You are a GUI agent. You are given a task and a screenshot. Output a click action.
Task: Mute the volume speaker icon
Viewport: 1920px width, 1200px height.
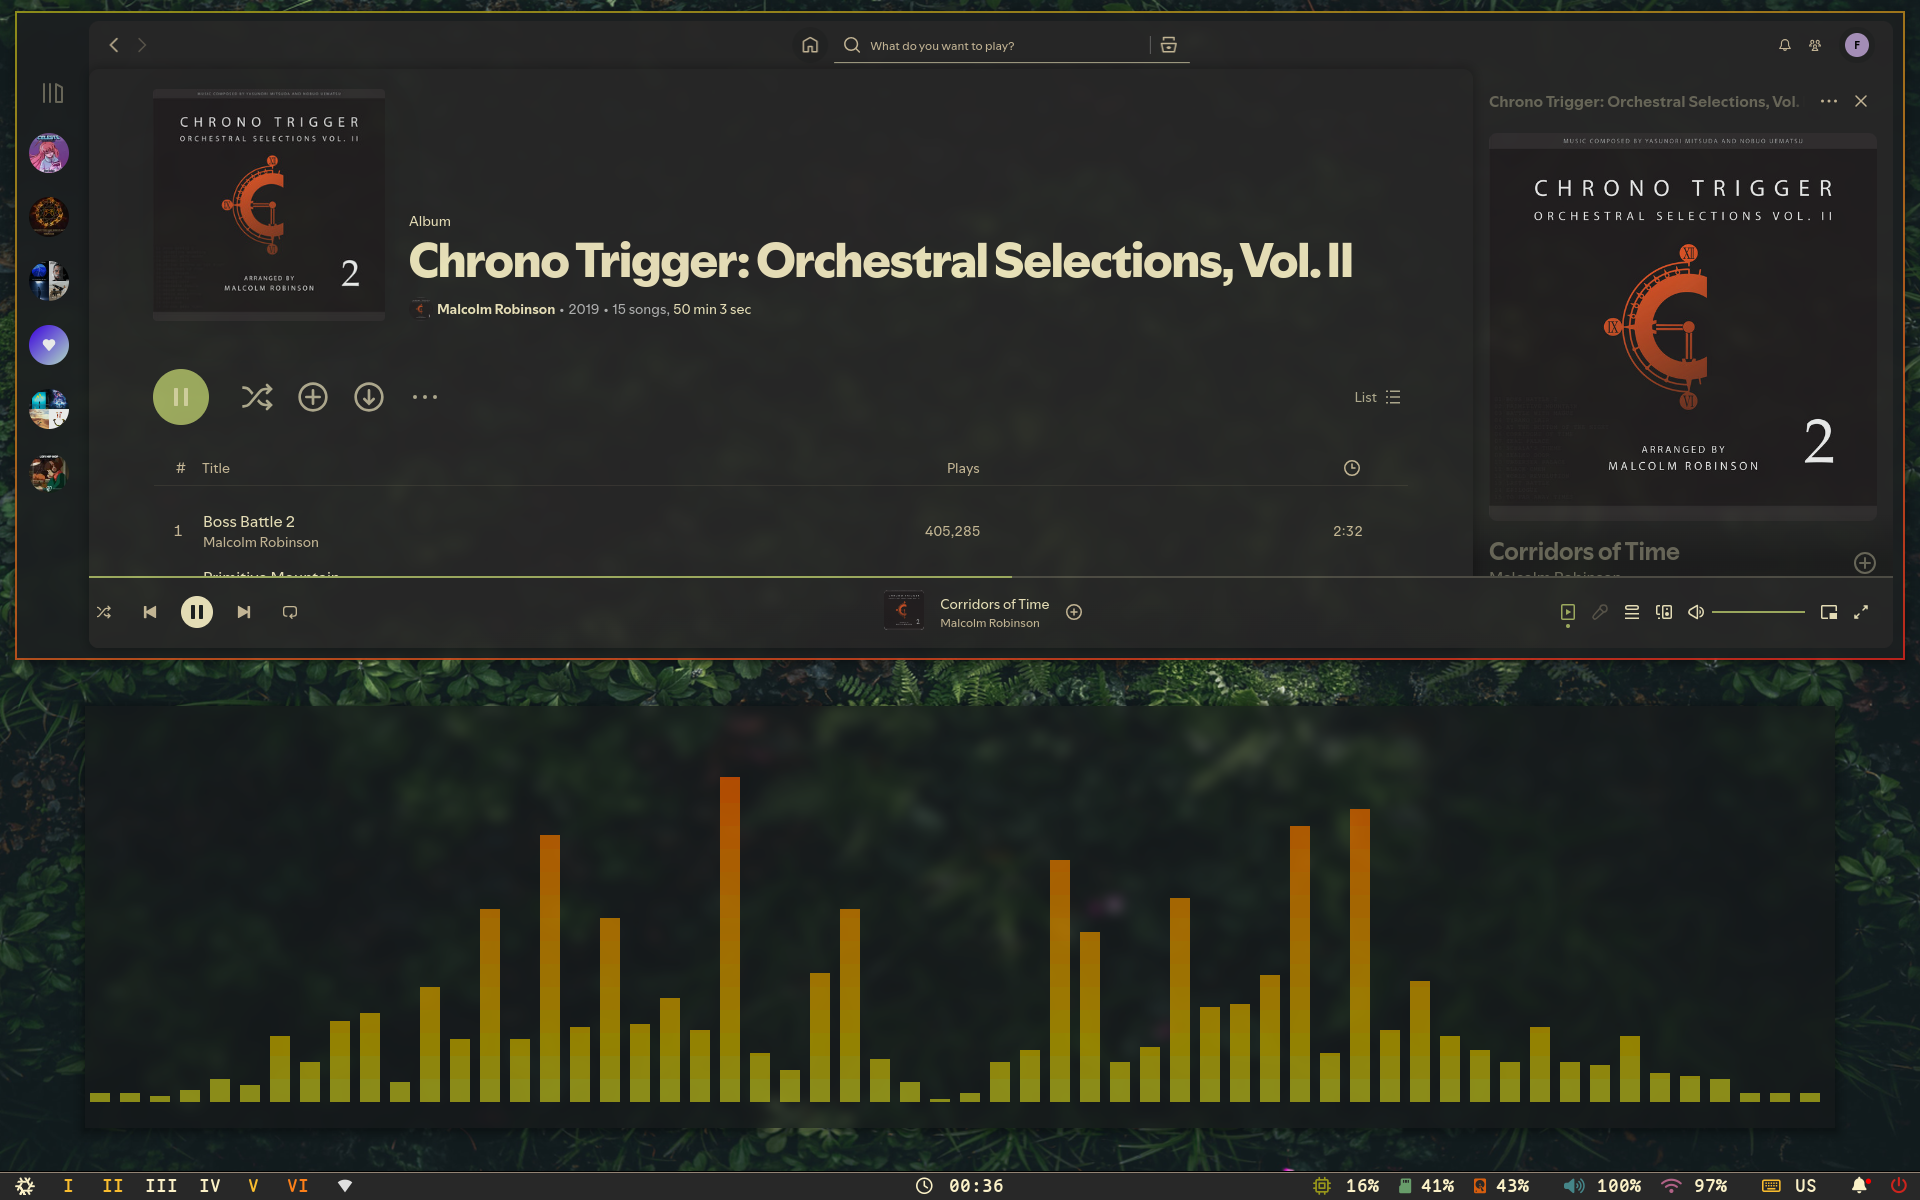(x=1696, y=612)
